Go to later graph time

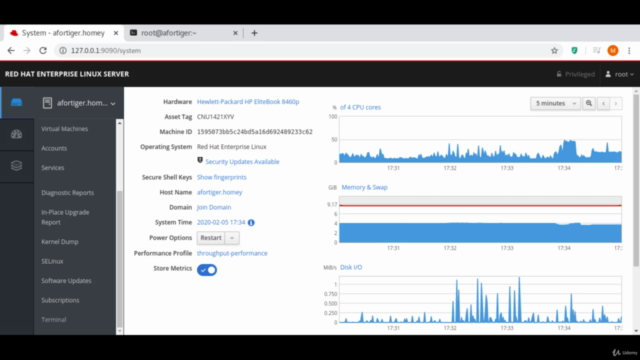tap(616, 104)
